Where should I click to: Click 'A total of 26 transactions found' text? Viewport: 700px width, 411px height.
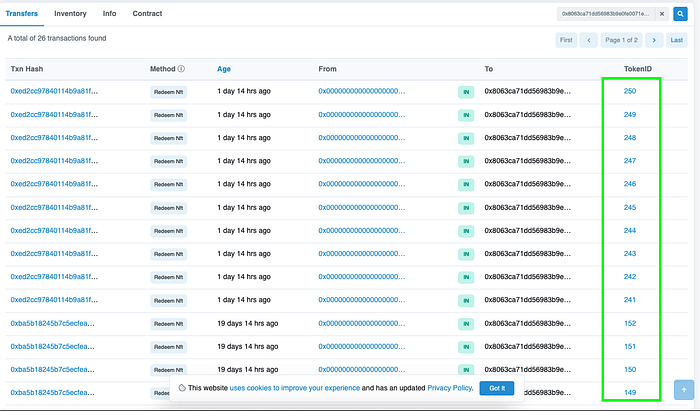pos(57,38)
